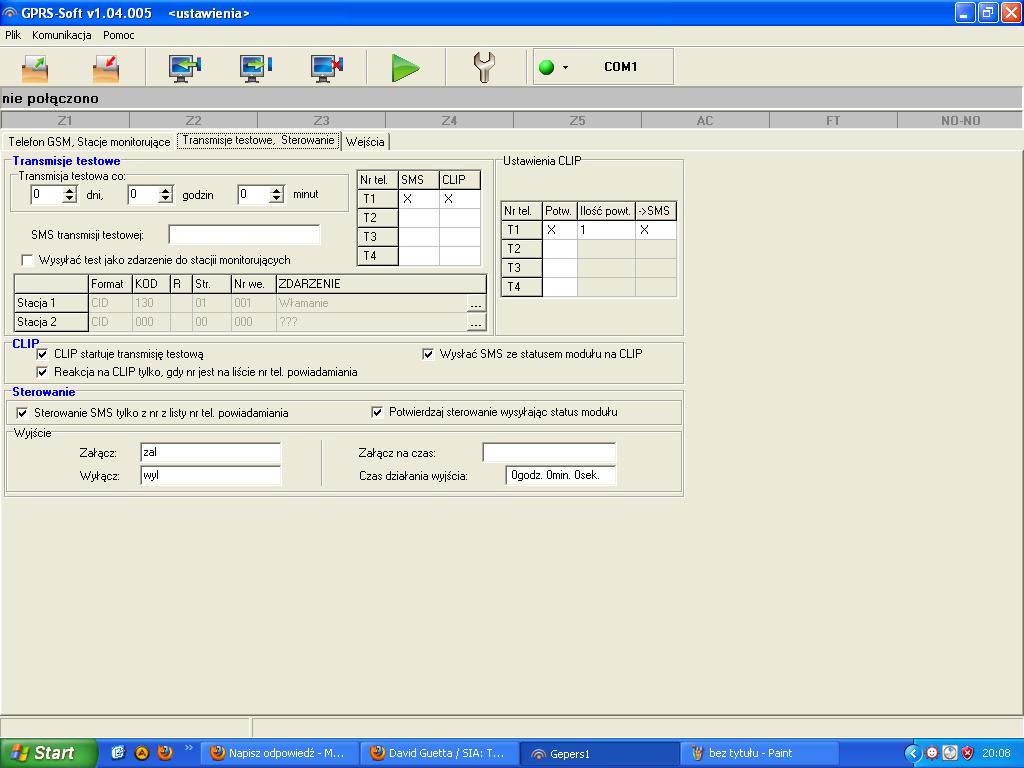Toggle Wysłać SMS ze statusem modułu checkbox
Screen dimensions: 1024x768
point(428,354)
